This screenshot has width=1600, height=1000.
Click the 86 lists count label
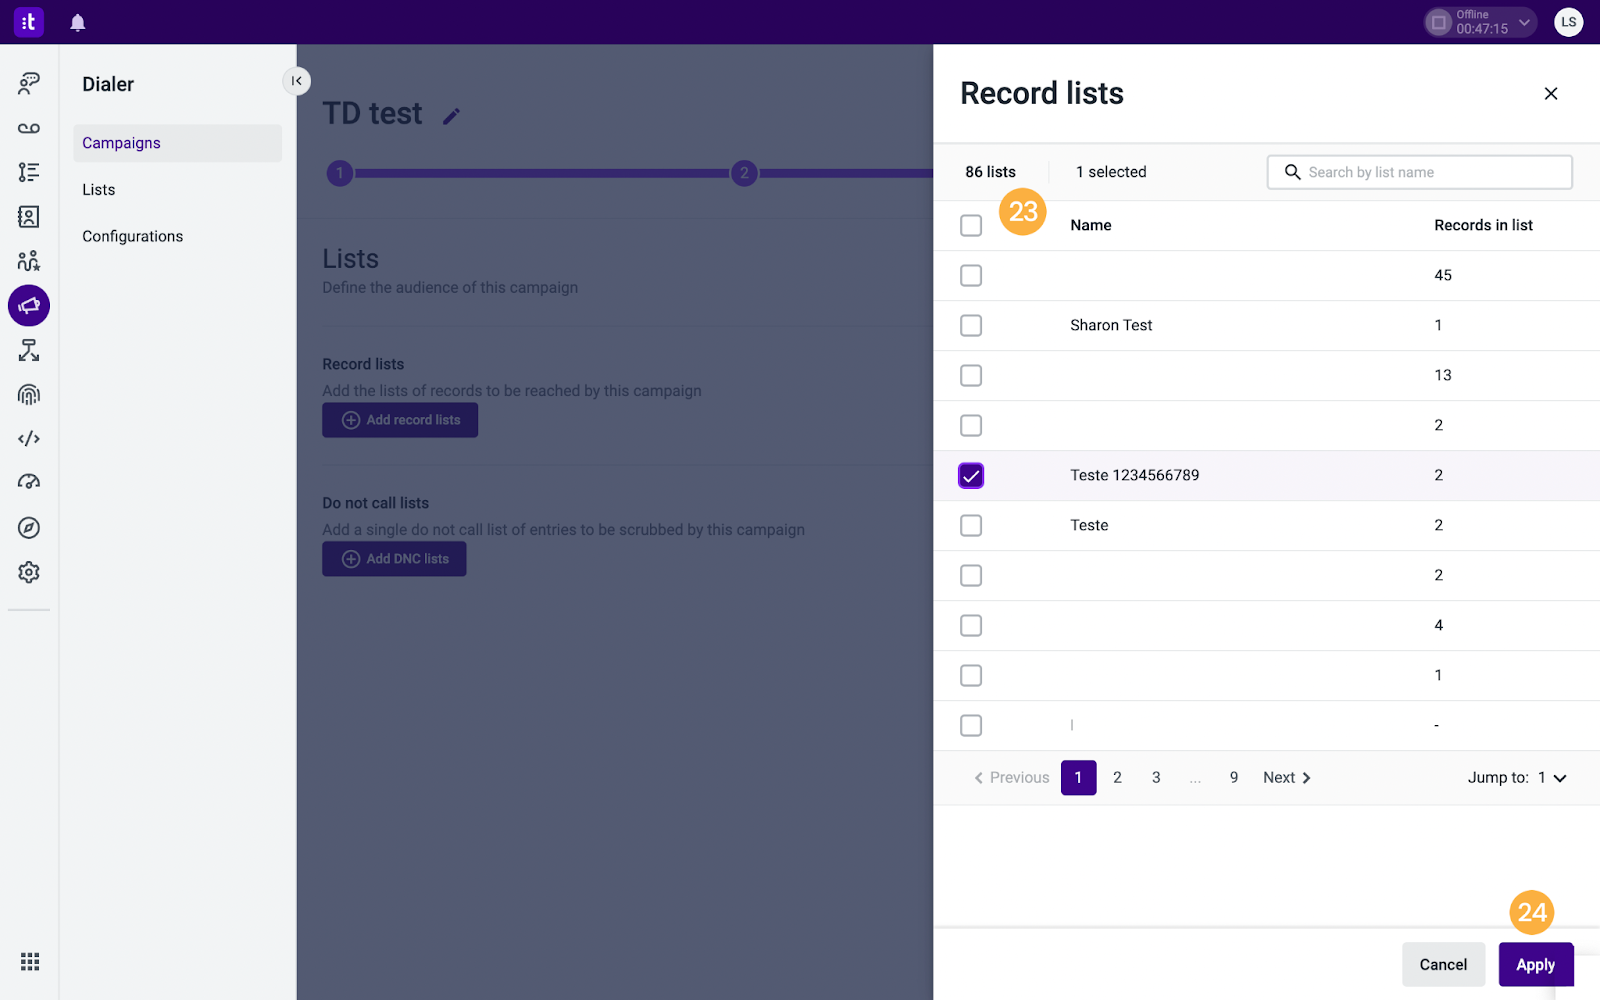990,172
